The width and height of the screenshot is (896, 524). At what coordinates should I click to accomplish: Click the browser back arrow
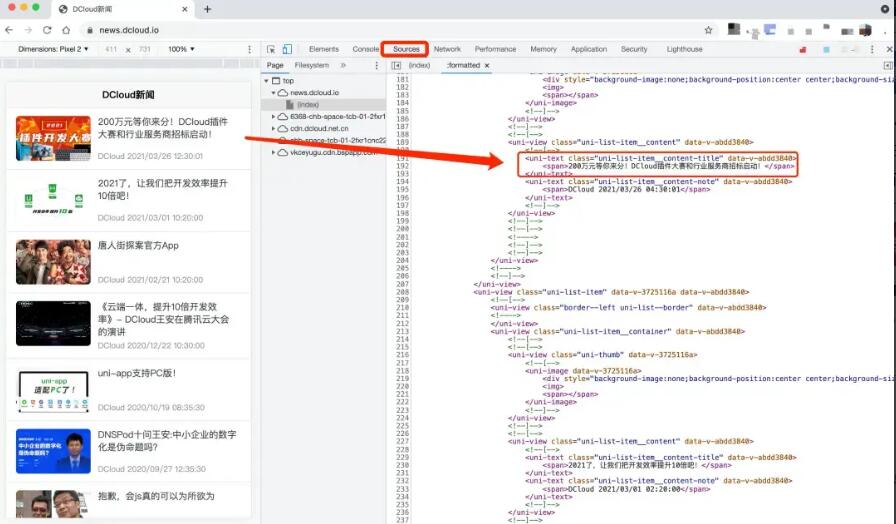(x=9, y=30)
